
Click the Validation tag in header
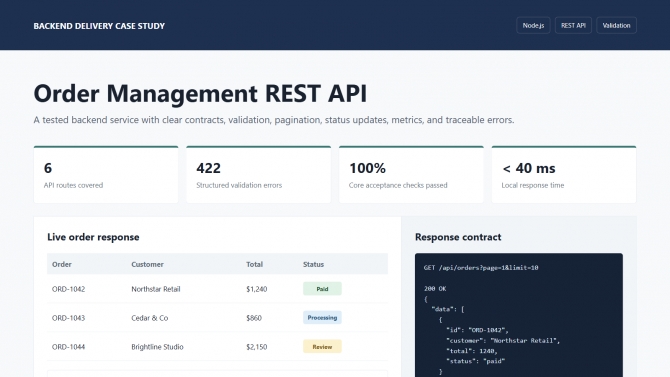click(616, 25)
